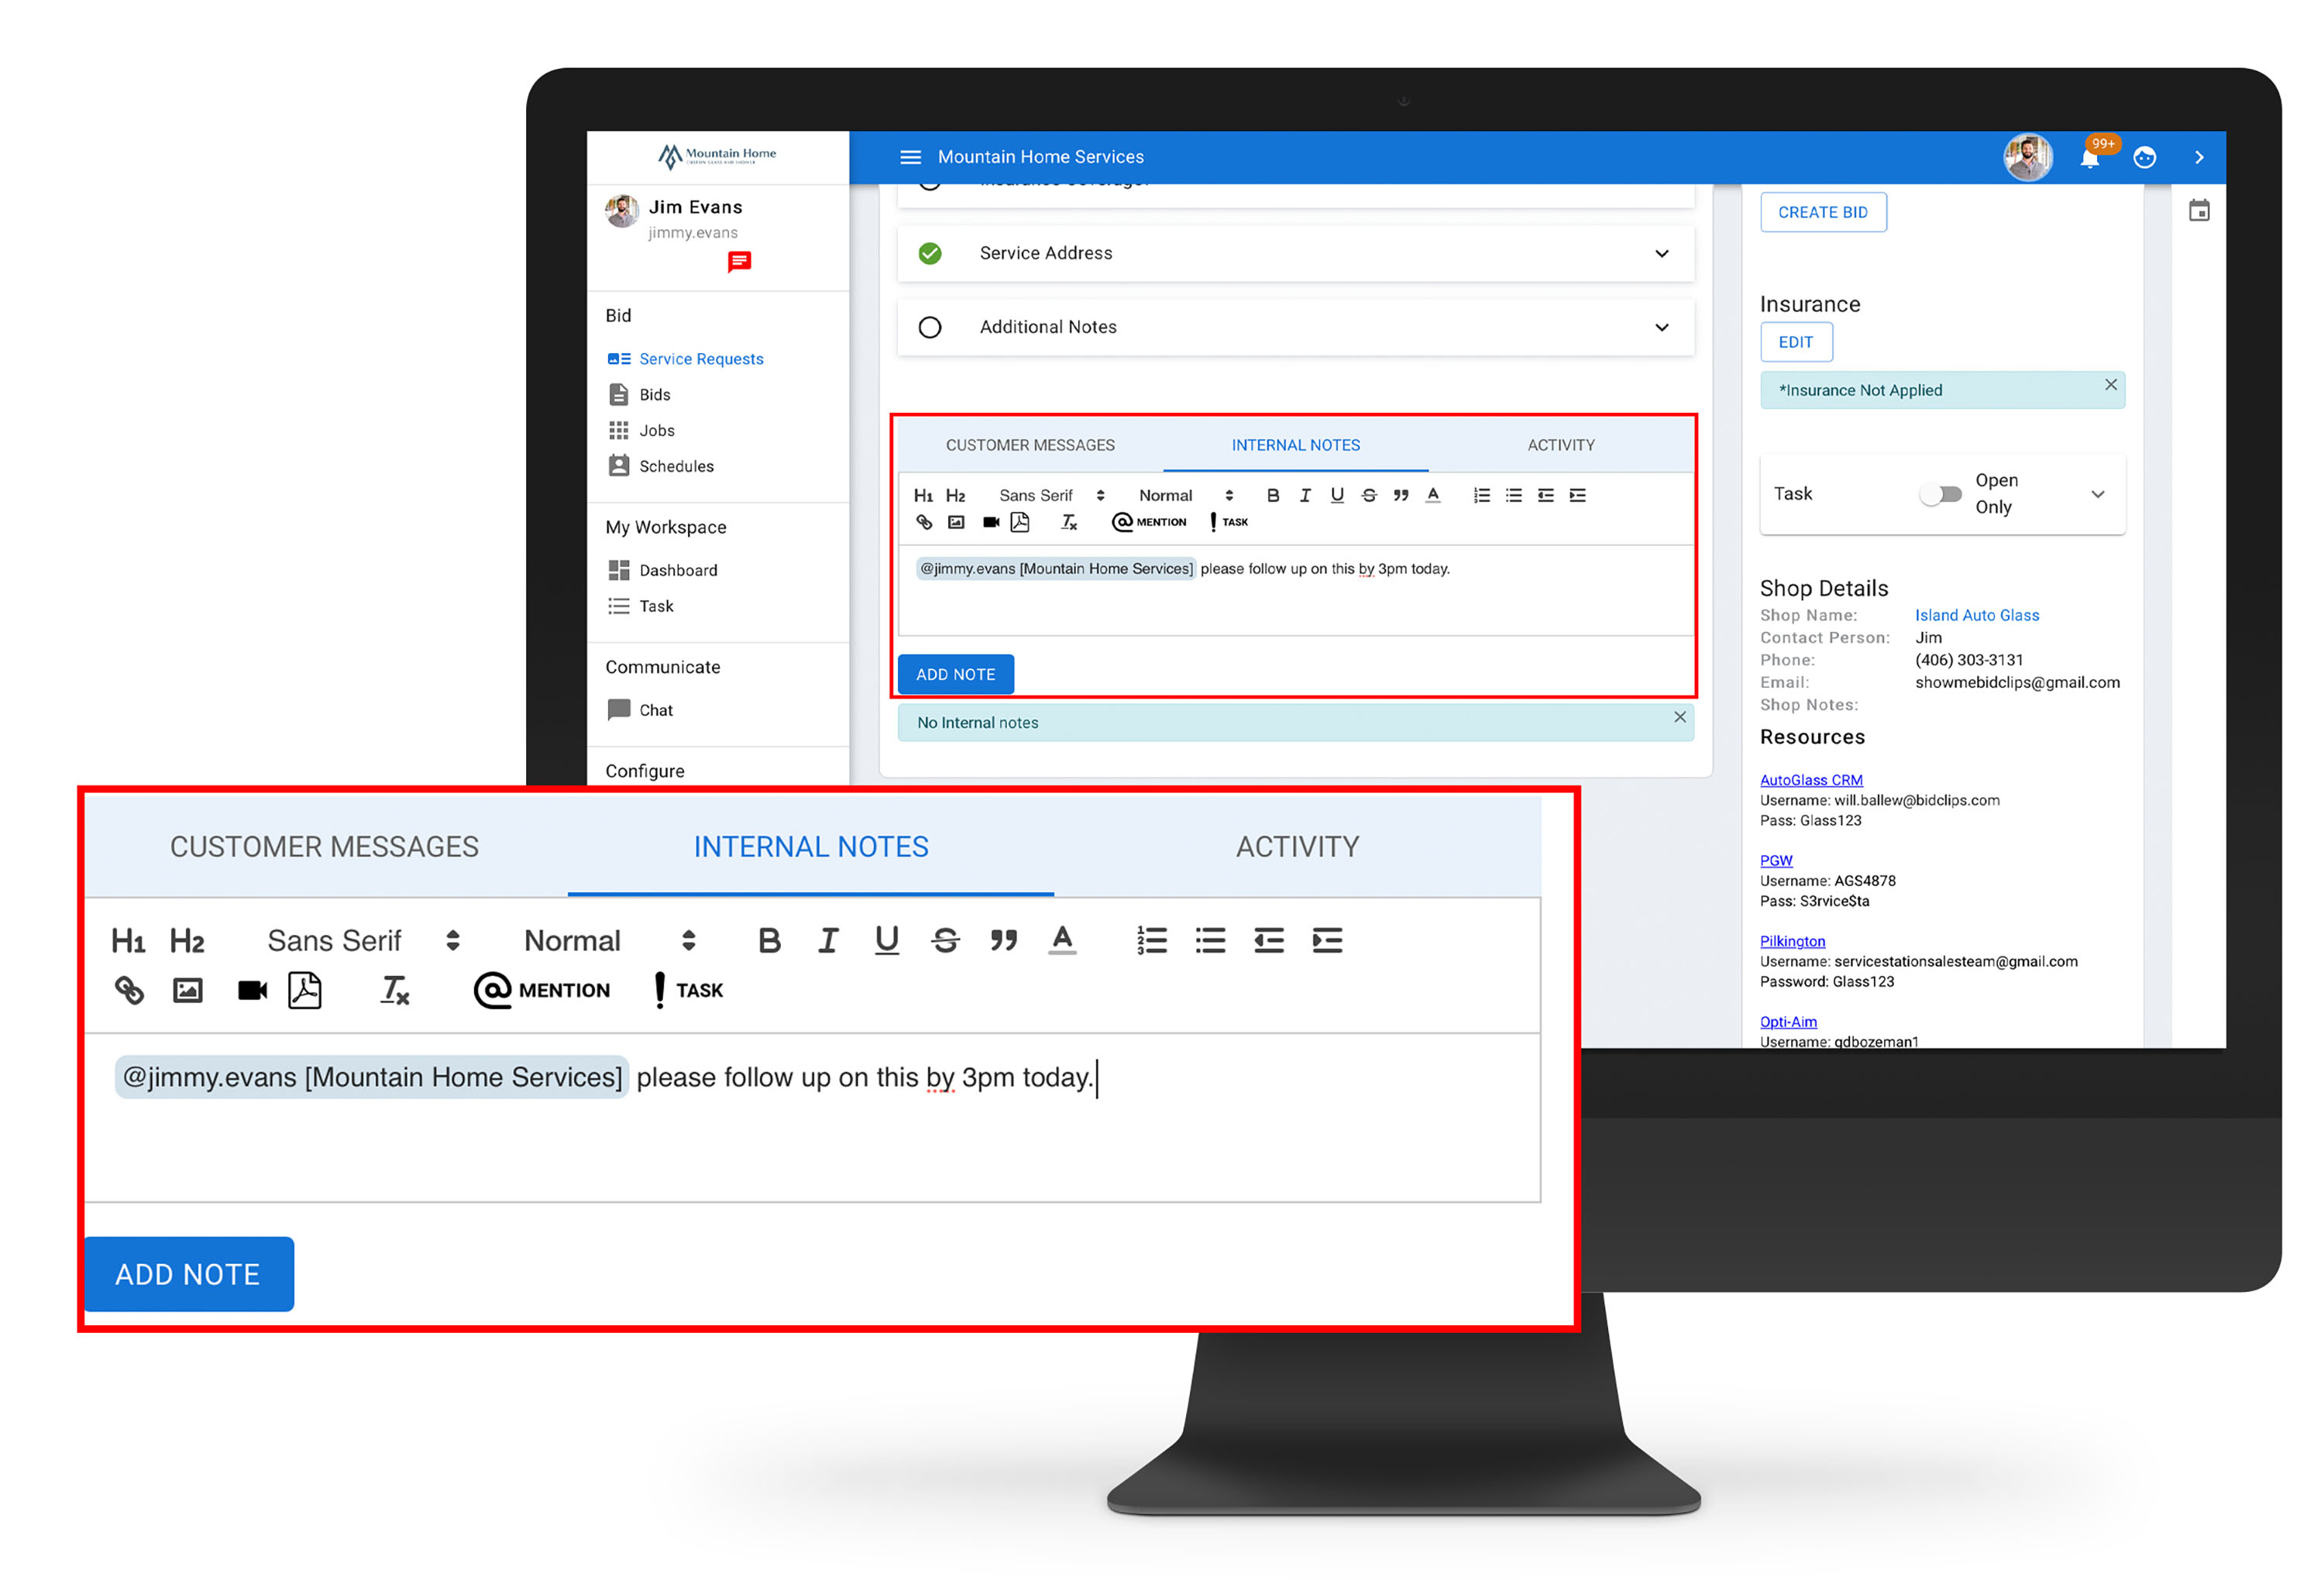Click the @ MENTION button in enlarged toolbar
2324x1580 pixels.
point(542,990)
